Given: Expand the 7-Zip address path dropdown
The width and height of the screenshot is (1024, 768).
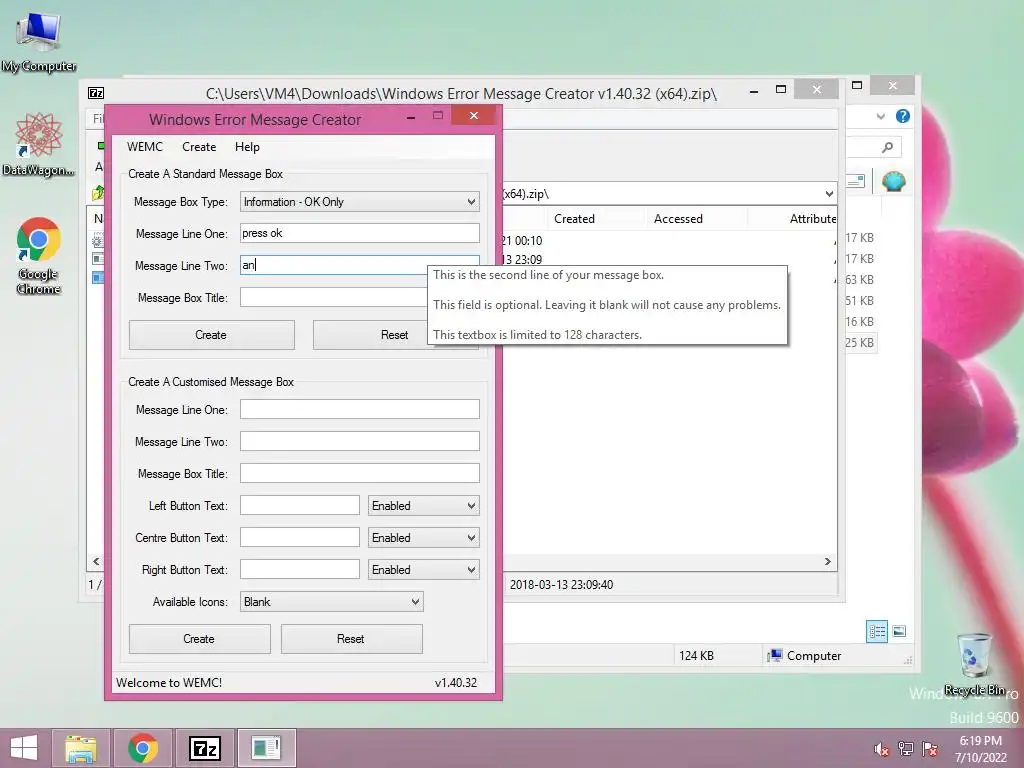Looking at the screenshot, I should (828, 194).
